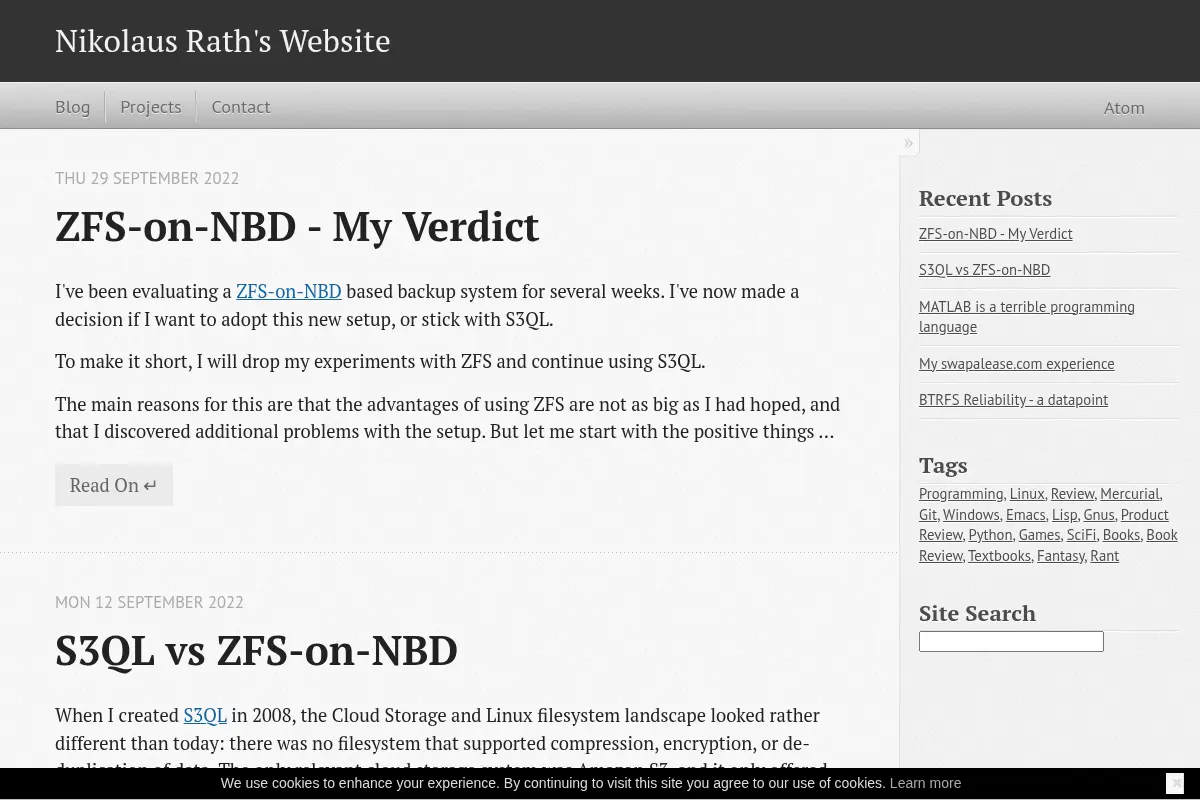Go to Nikolaus Rath's Website home title
The height and width of the screenshot is (800, 1200).
coord(222,41)
